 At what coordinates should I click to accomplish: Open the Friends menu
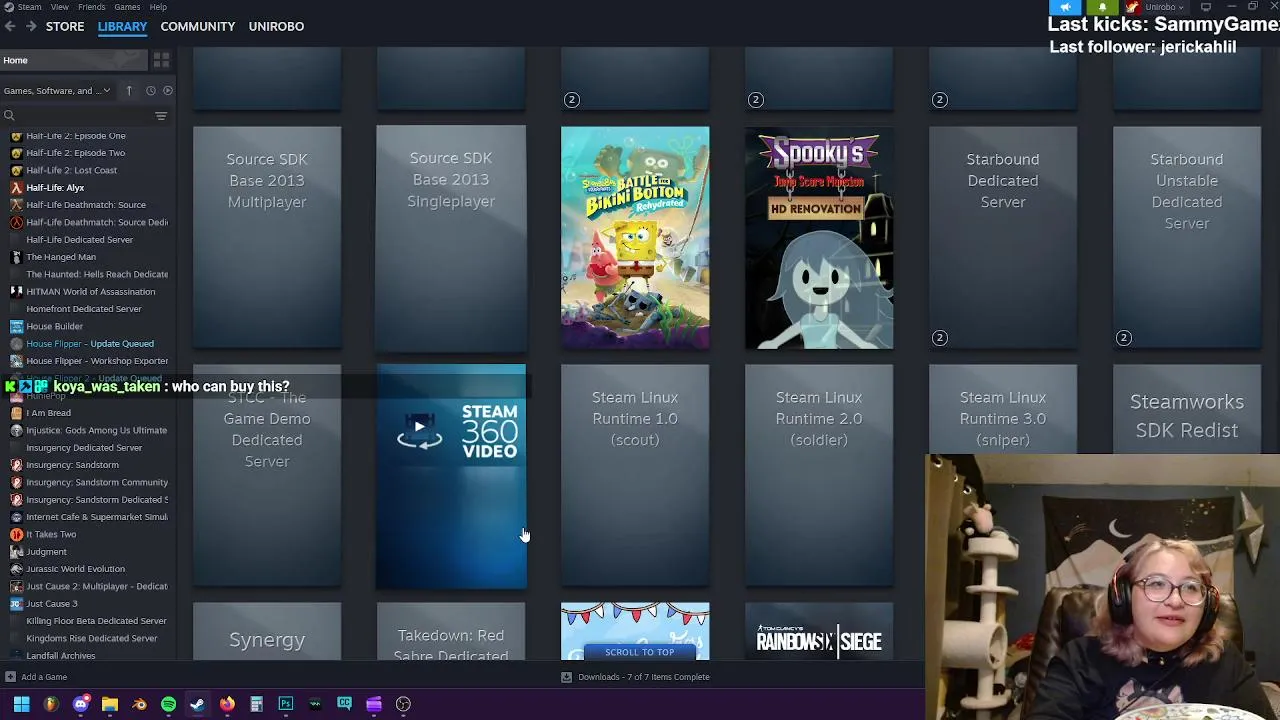[92, 7]
